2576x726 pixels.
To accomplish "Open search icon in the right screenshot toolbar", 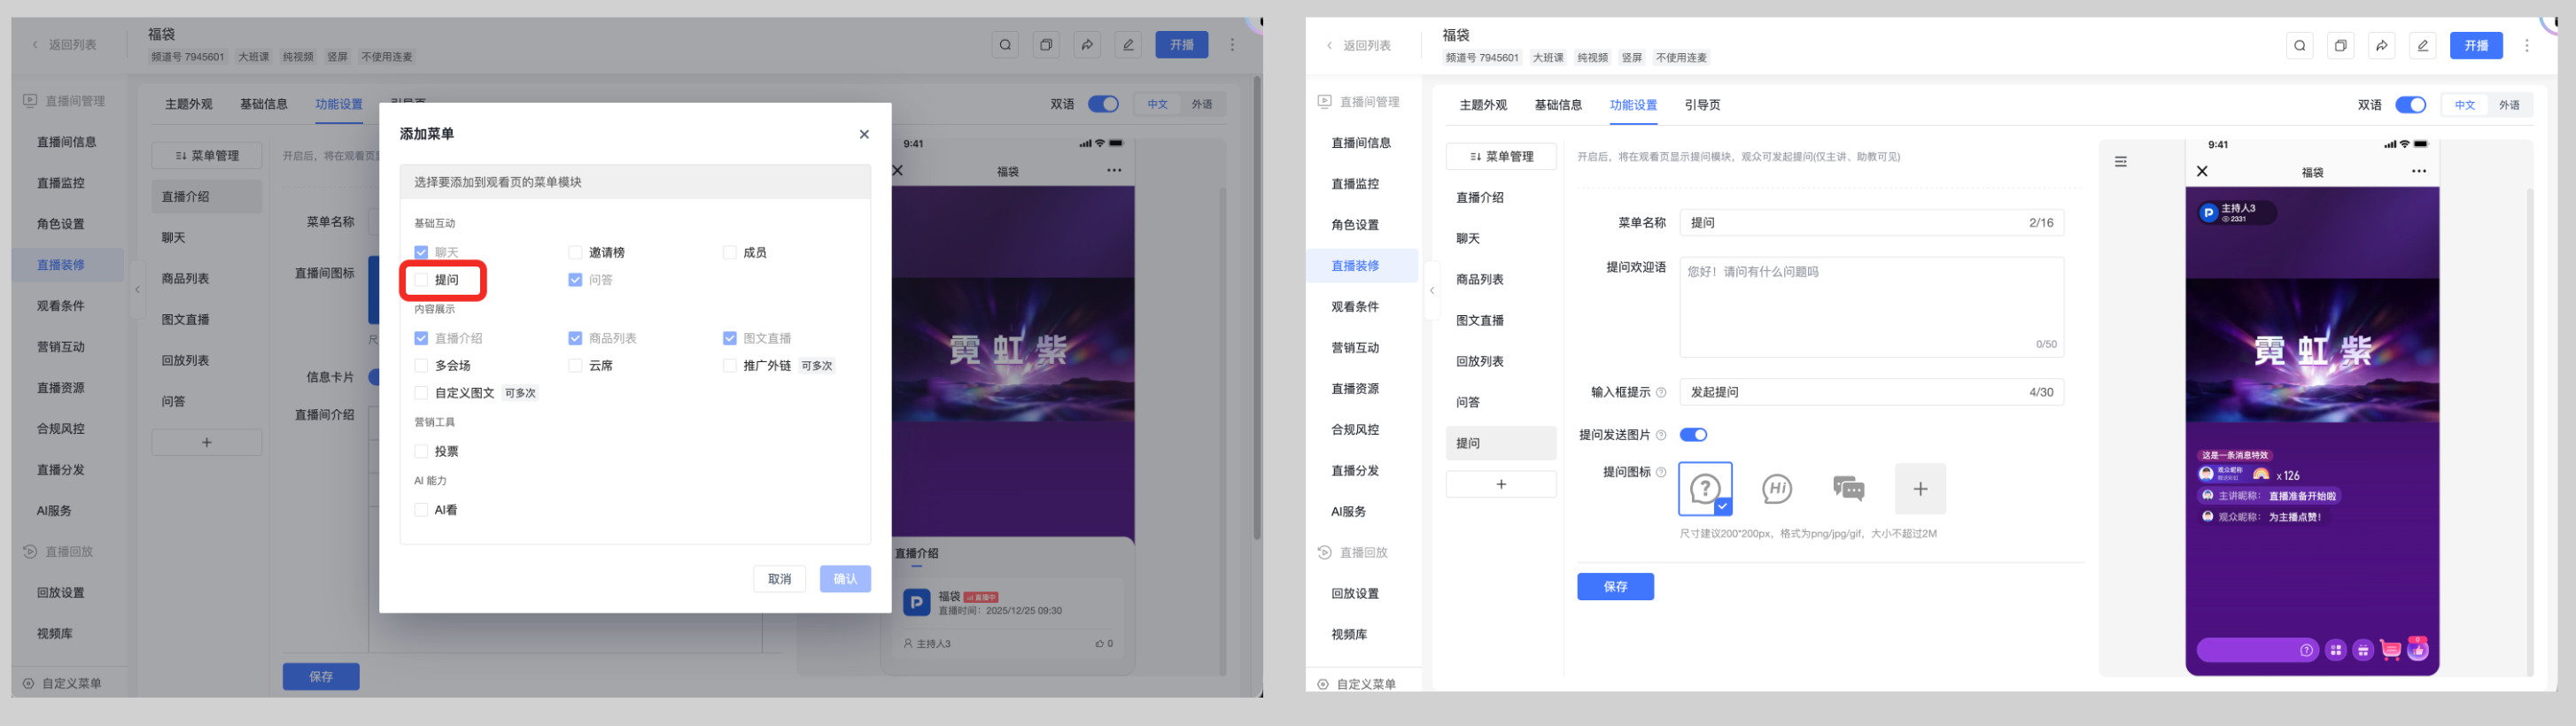I will (2300, 45).
